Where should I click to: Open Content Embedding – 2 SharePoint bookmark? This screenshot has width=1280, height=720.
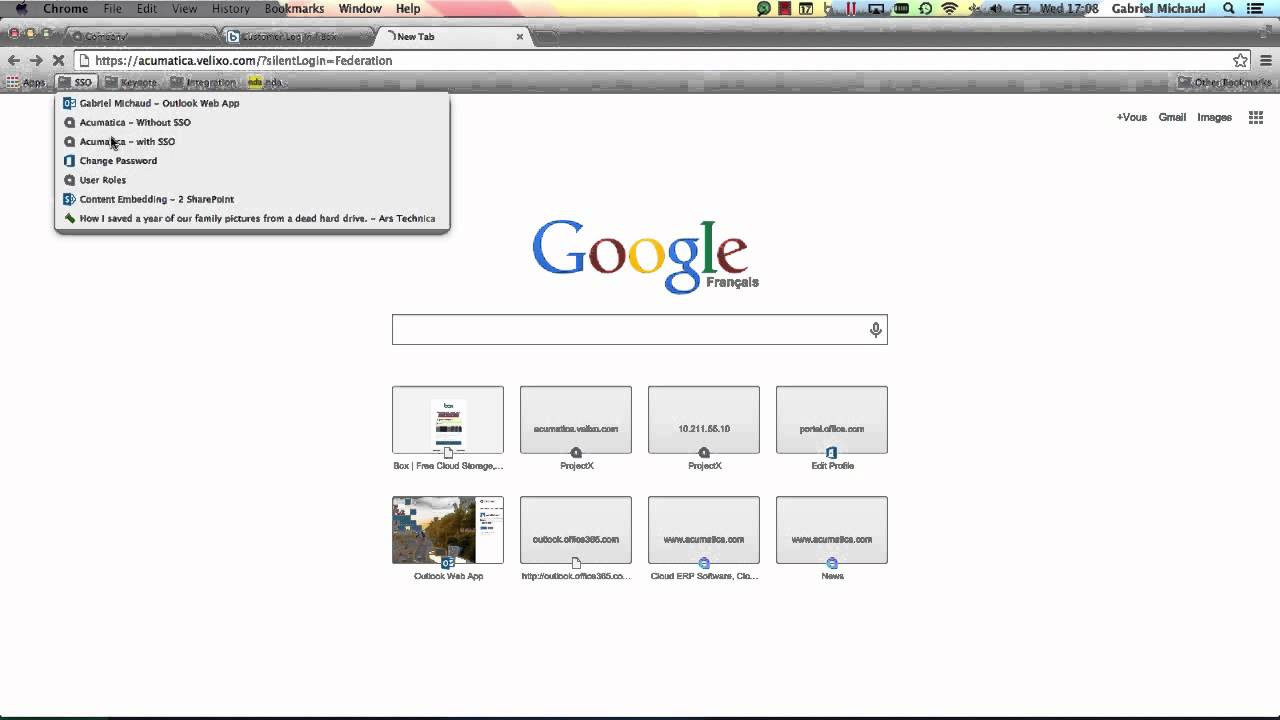click(252, 199)
